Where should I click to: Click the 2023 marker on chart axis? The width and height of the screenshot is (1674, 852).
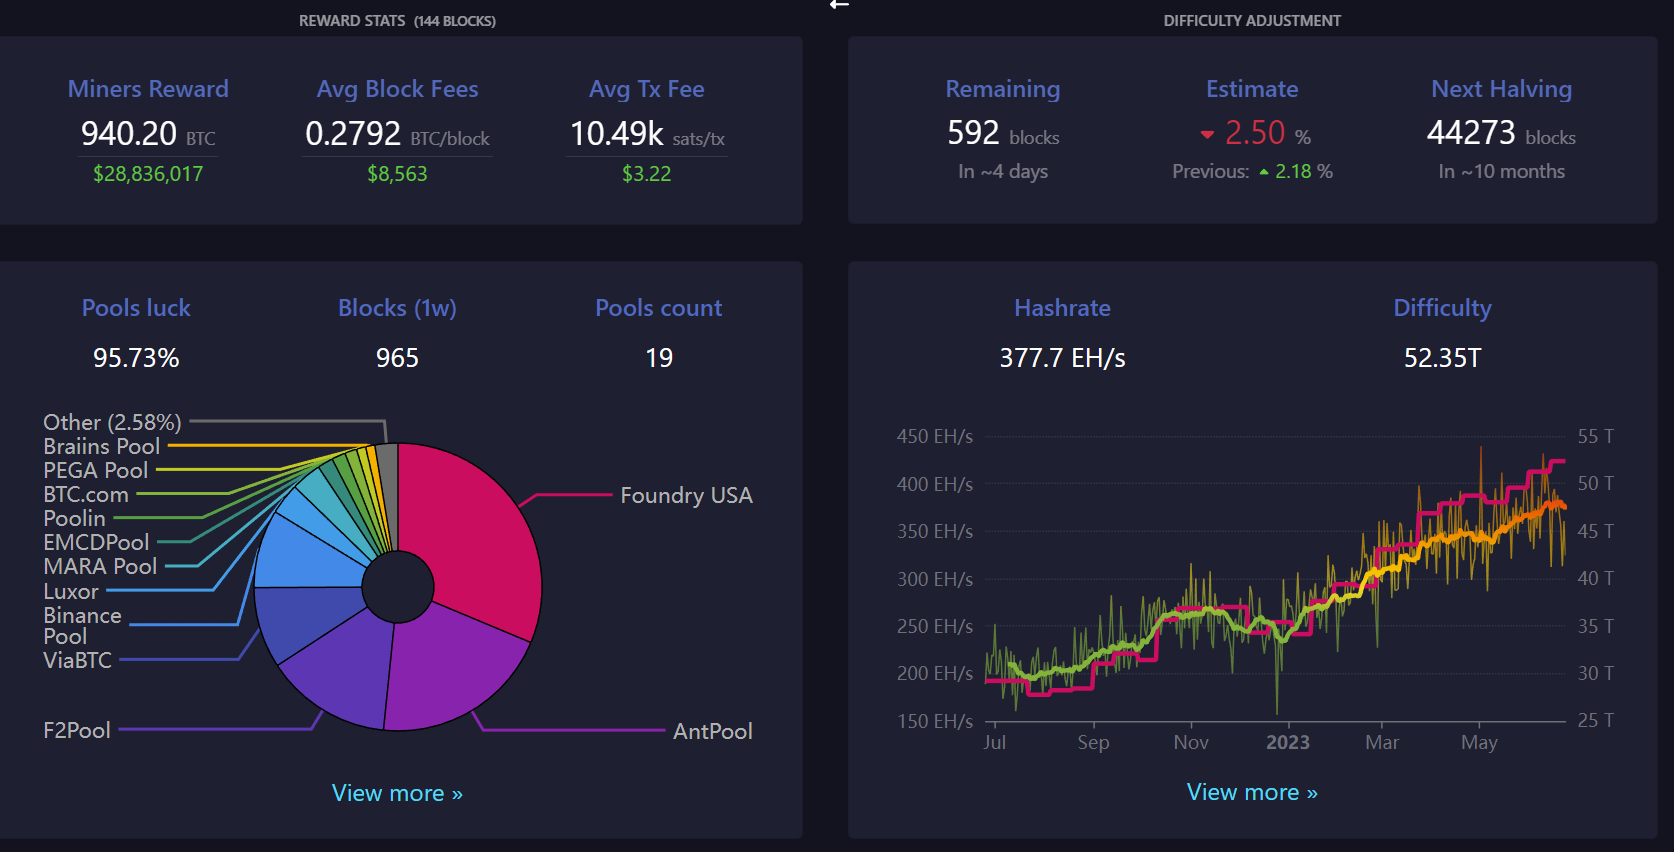pos(1287,742)
